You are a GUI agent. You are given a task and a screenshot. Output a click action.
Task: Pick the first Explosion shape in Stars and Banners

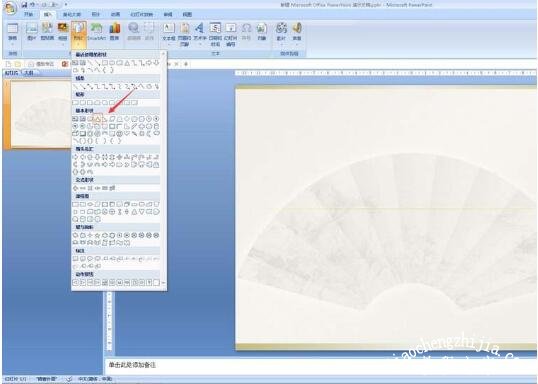pos(75,235)
